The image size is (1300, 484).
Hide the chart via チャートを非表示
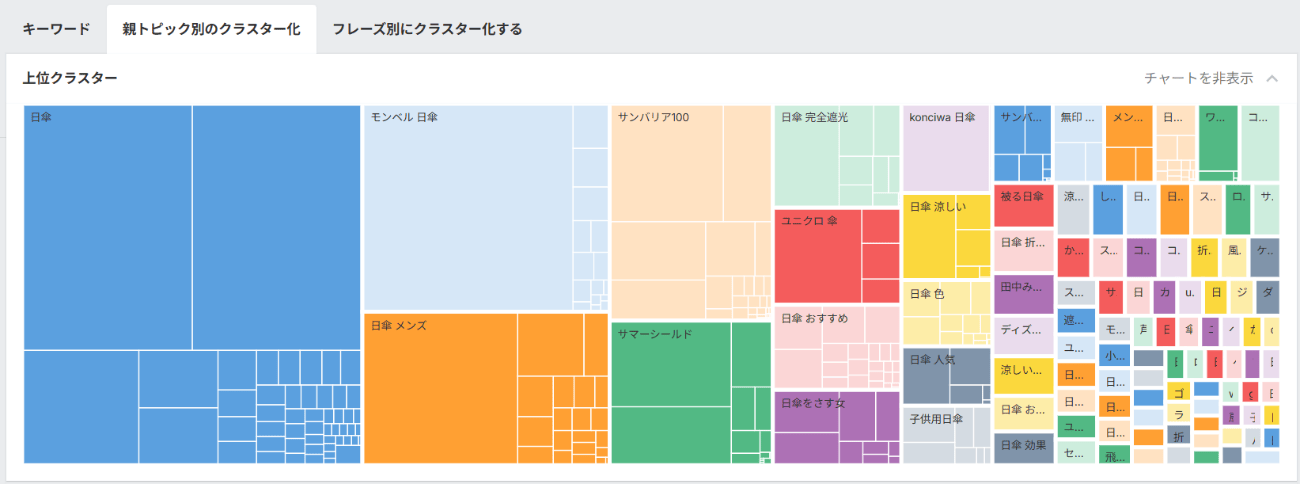coord(1198,78)
